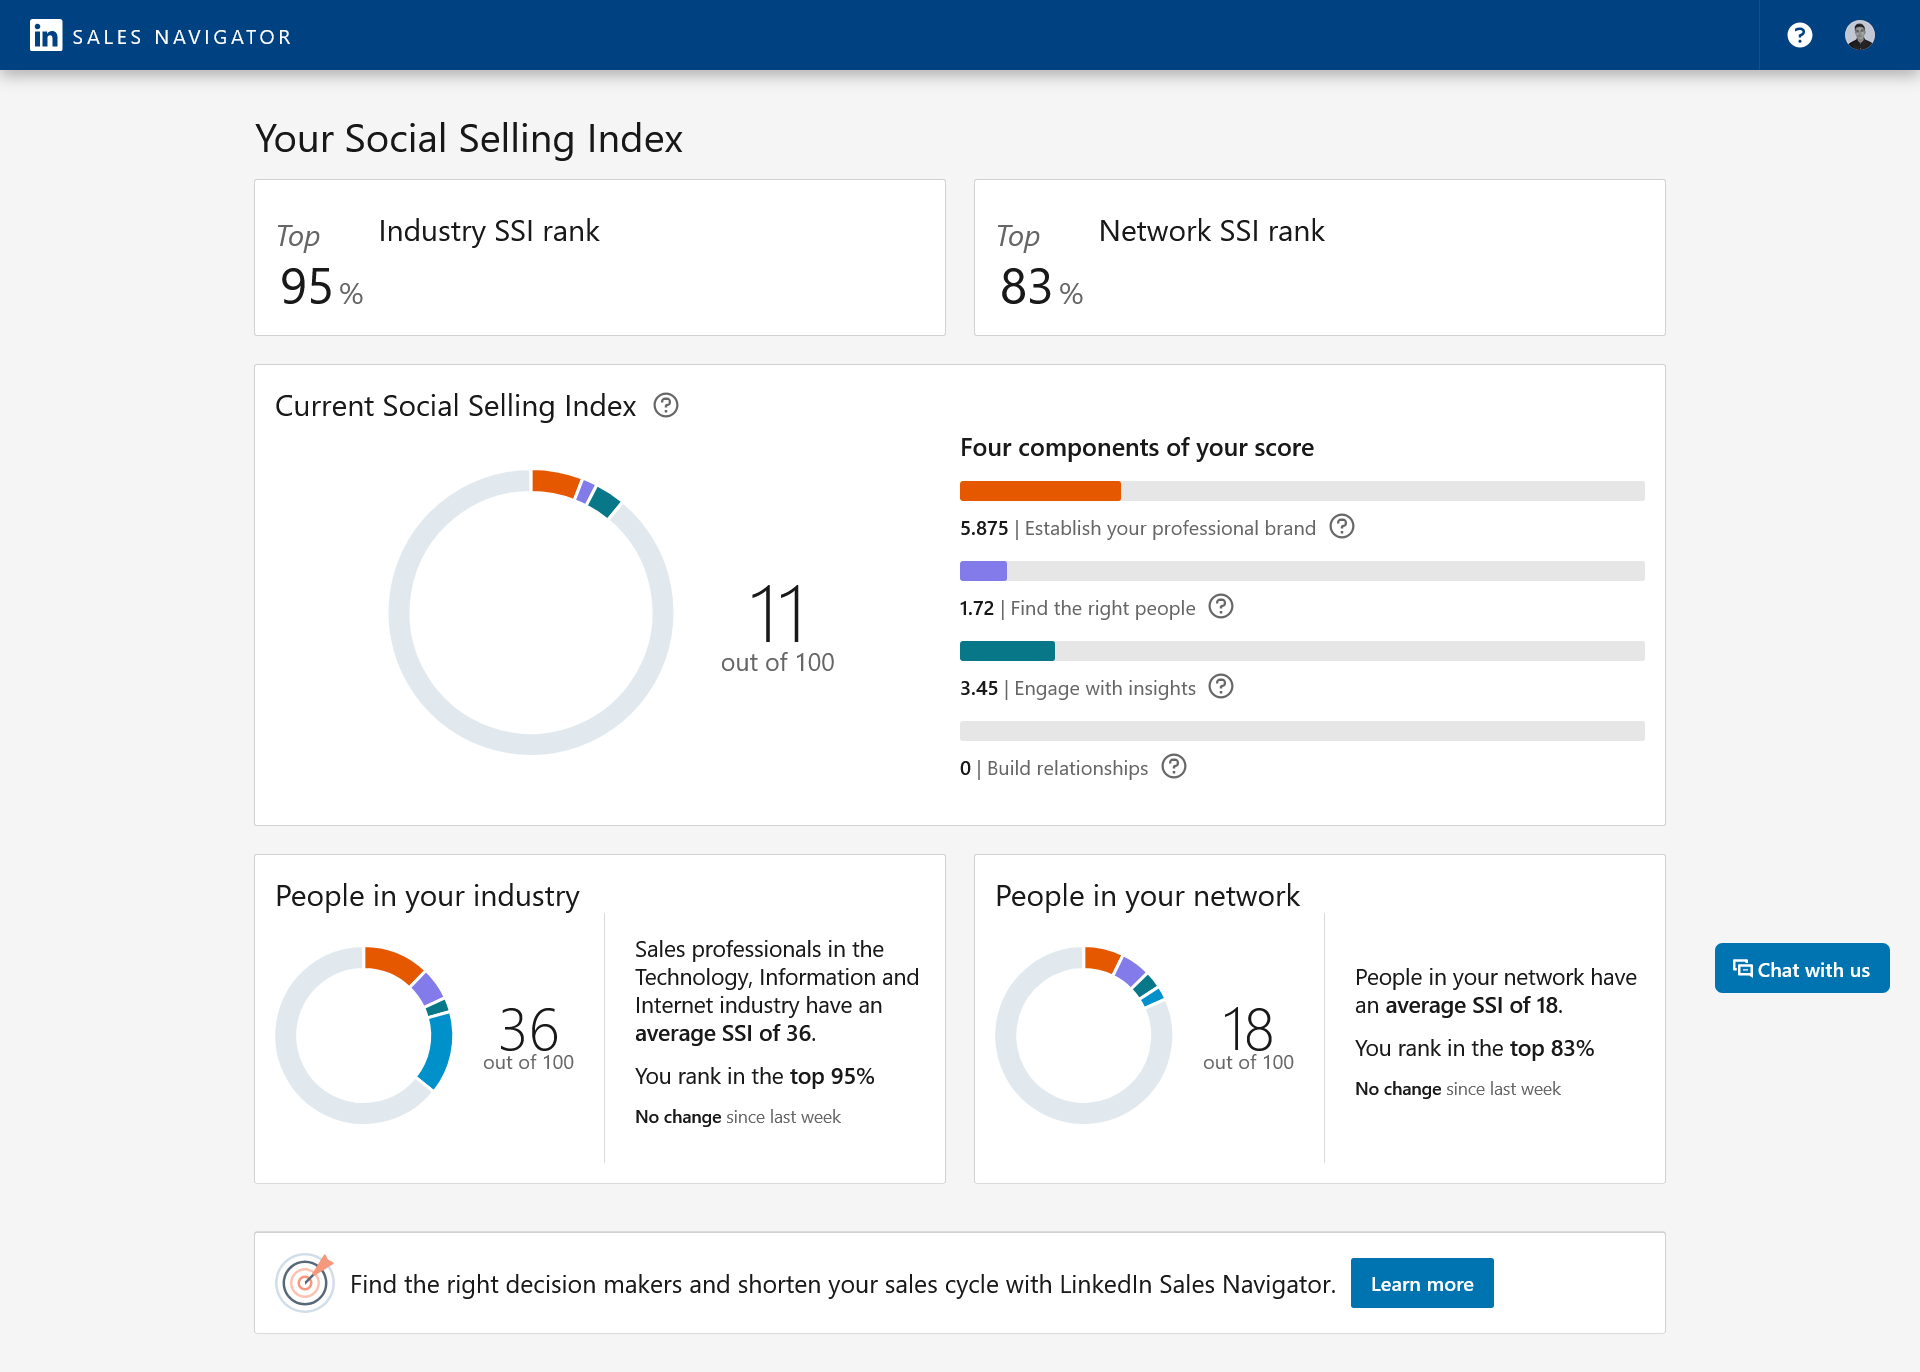
Task: Open the Chat with us button
Action: (x=1802, y=968)
